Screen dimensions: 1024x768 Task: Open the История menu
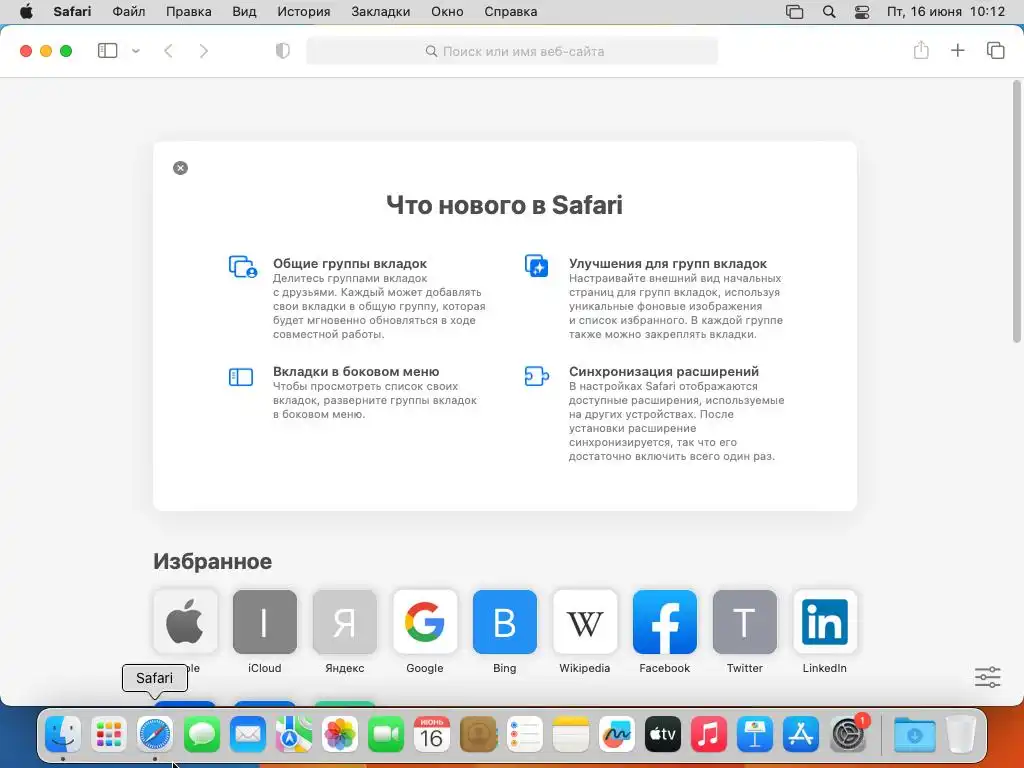(304, 12)
